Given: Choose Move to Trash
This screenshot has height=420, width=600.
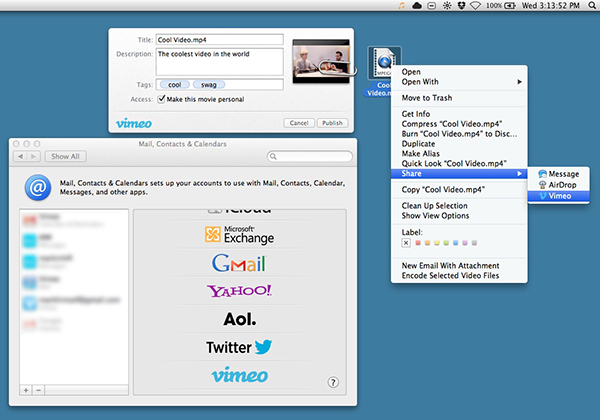Looking at the screenshot, I should [459, 98].
